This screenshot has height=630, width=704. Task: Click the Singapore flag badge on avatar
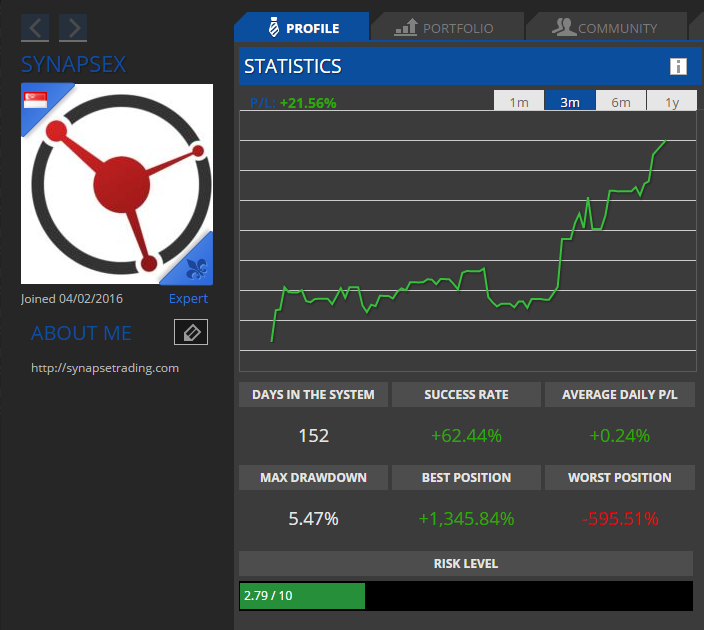click(40, 98)
